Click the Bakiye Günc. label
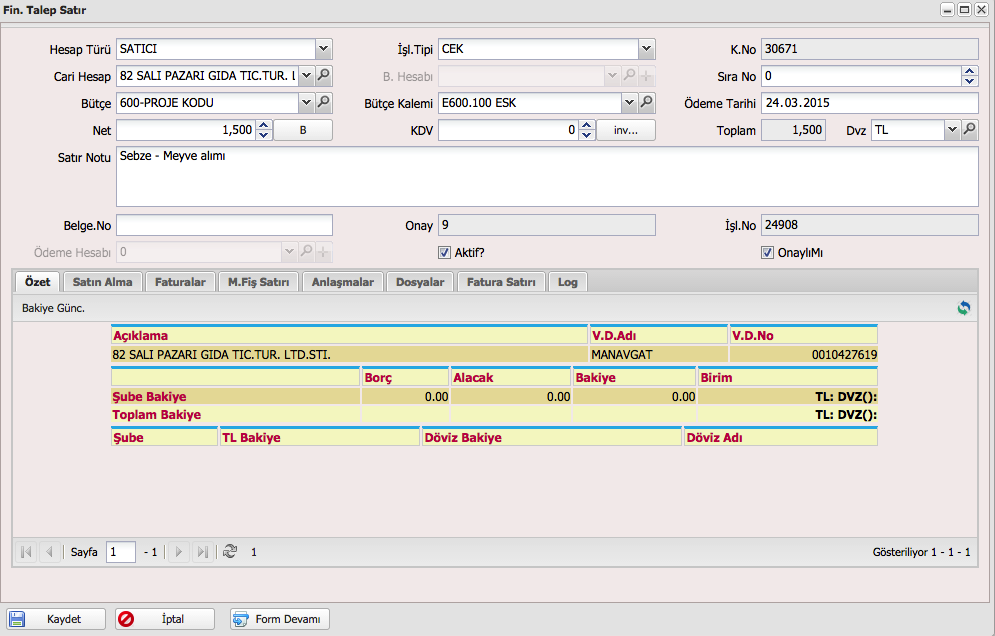 click(x=53, y=308)
